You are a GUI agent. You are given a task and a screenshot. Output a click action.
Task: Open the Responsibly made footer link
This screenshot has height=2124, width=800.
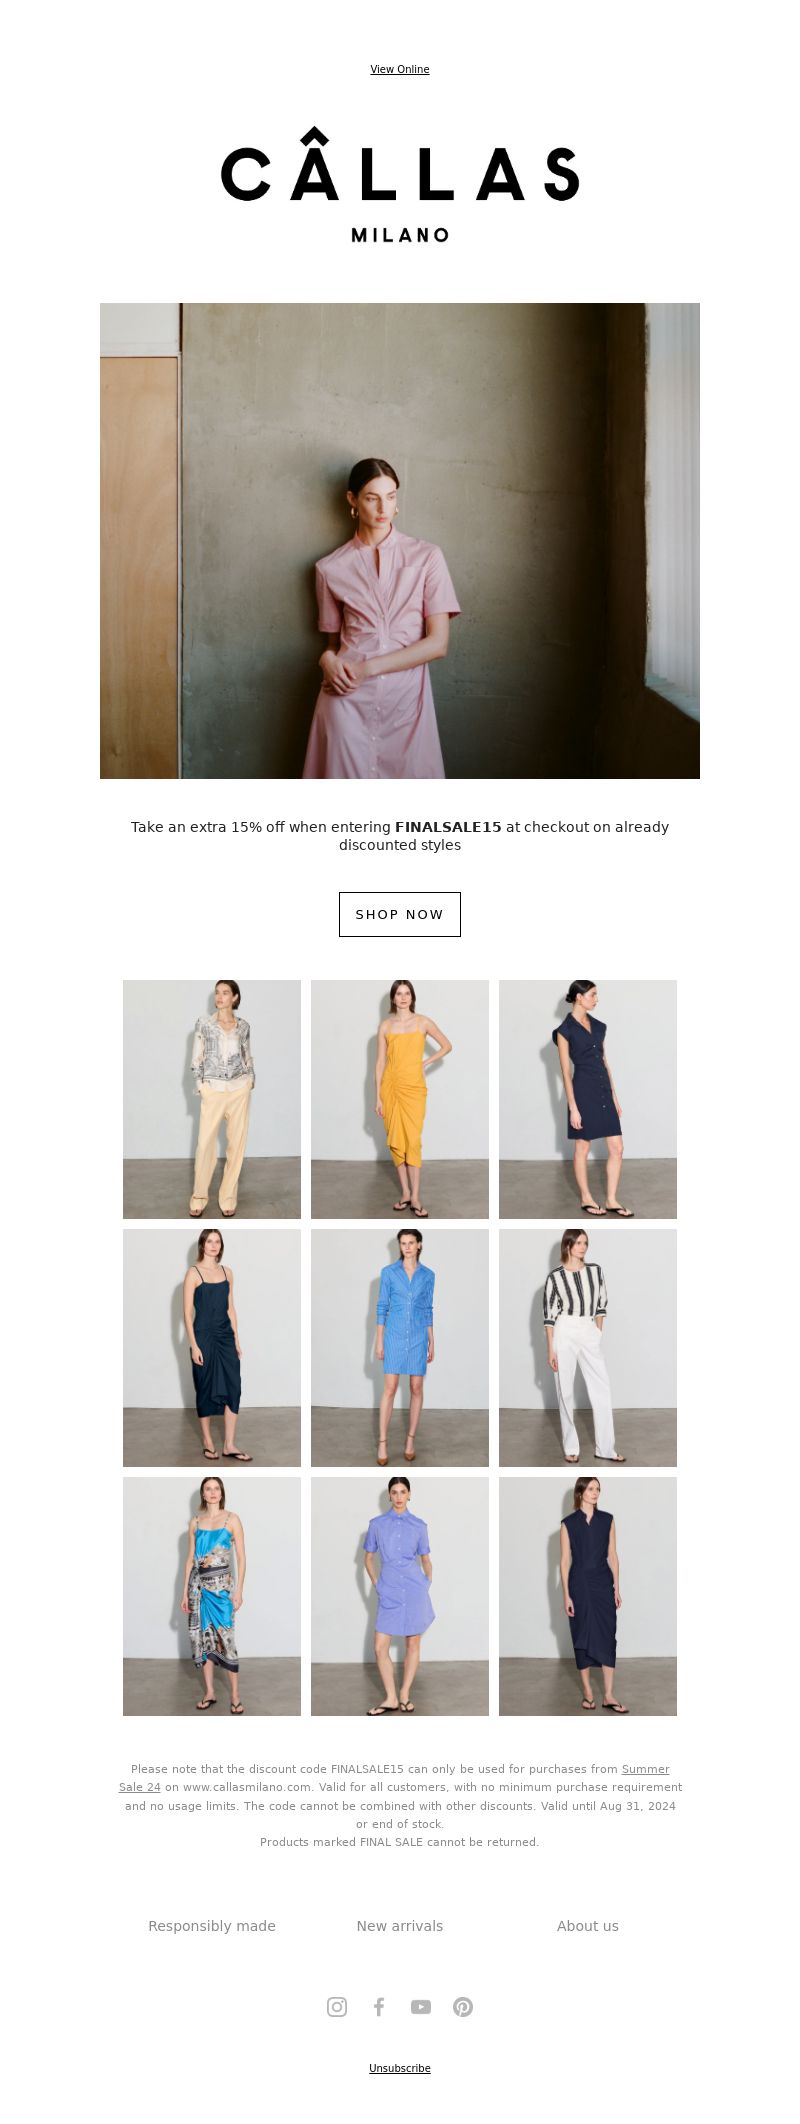tap(212, 1926)
